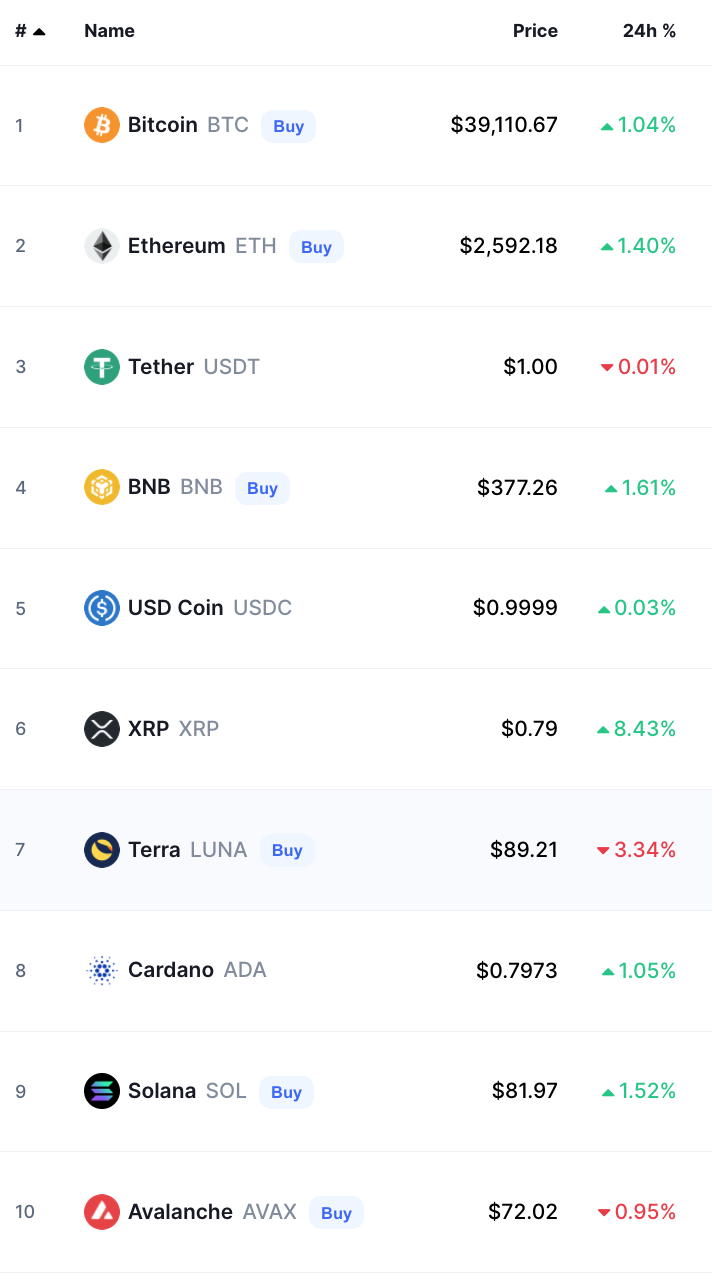Click the XRP black logo icon

[102, 729]
